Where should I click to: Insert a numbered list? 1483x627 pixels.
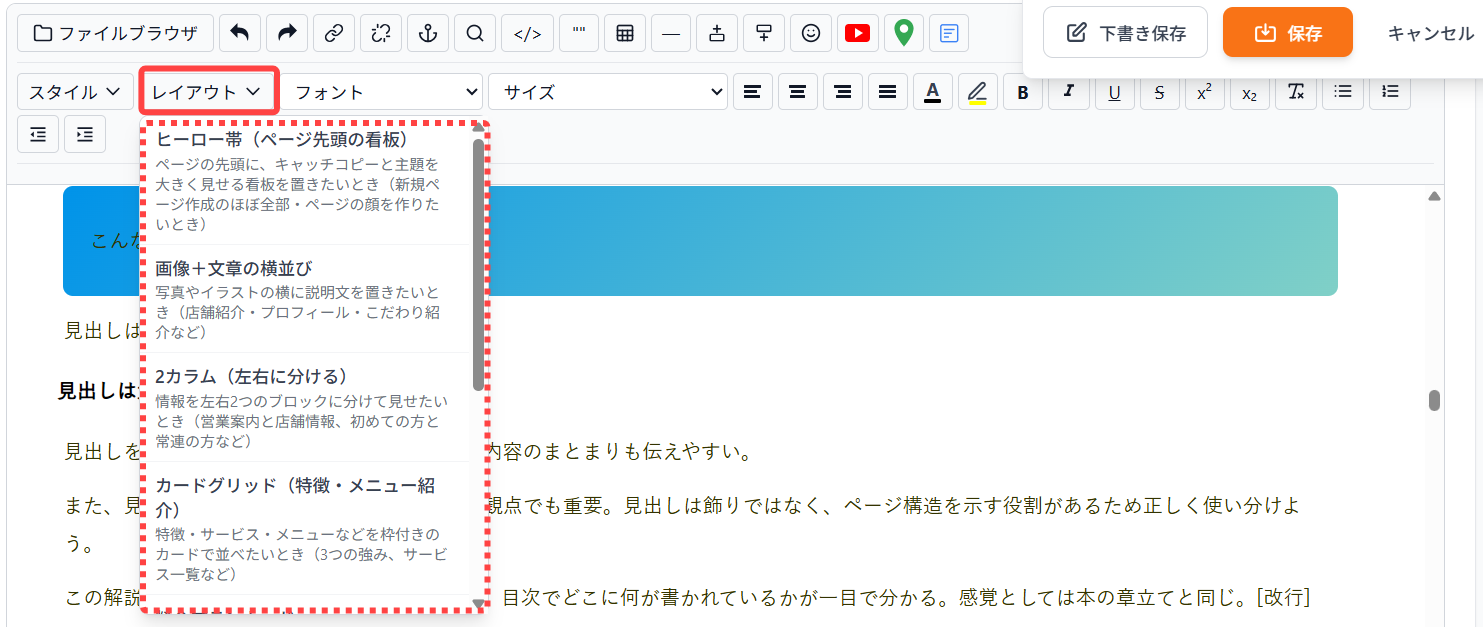click(x=1389, y=92)
